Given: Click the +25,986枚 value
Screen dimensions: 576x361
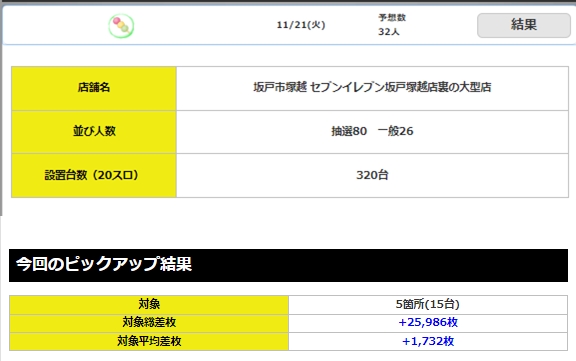Looking at the screenshot, I should click(x=428, y=322).
